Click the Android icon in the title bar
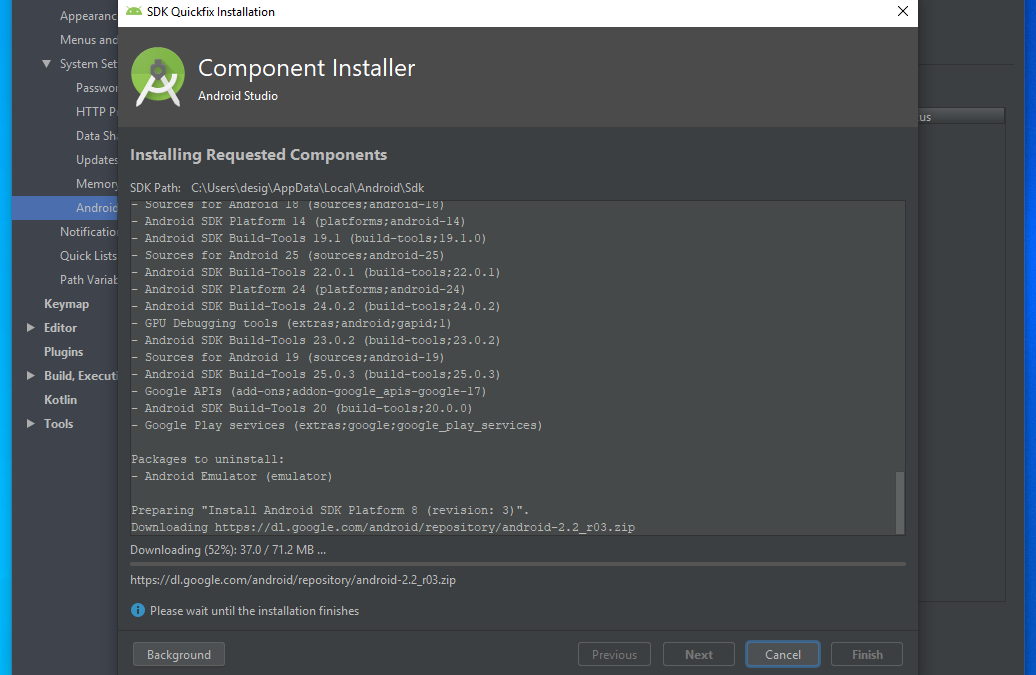Viewport: 1036px width, 675px height. (134, 11)
